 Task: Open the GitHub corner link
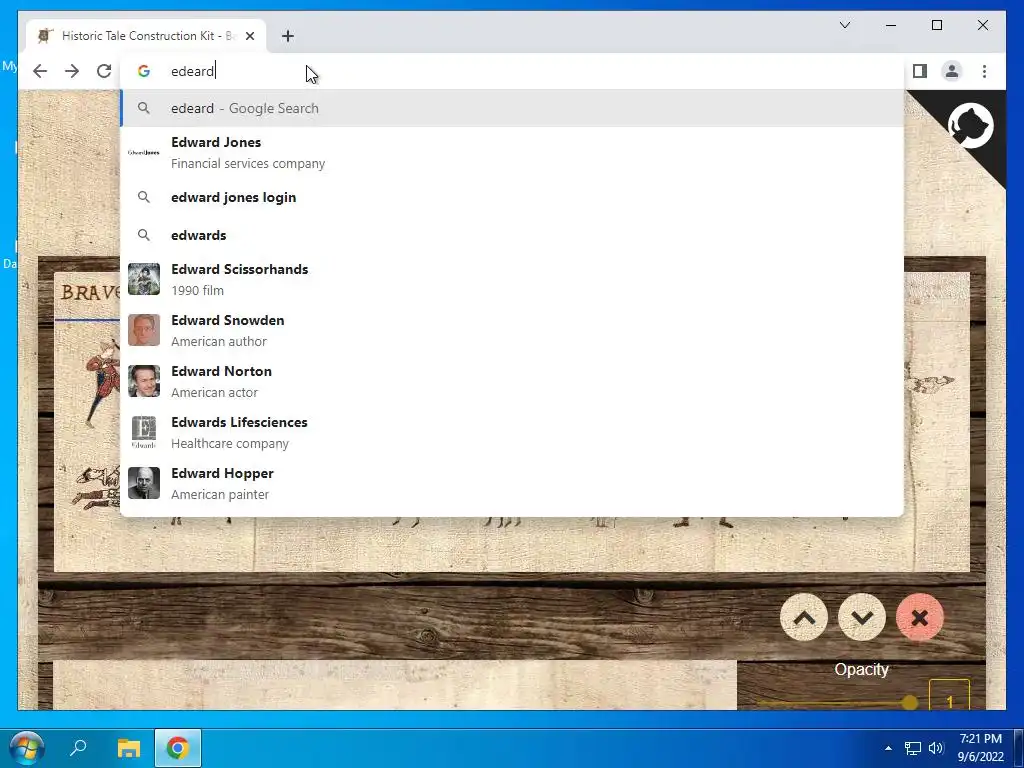click(x=970, y=125)
